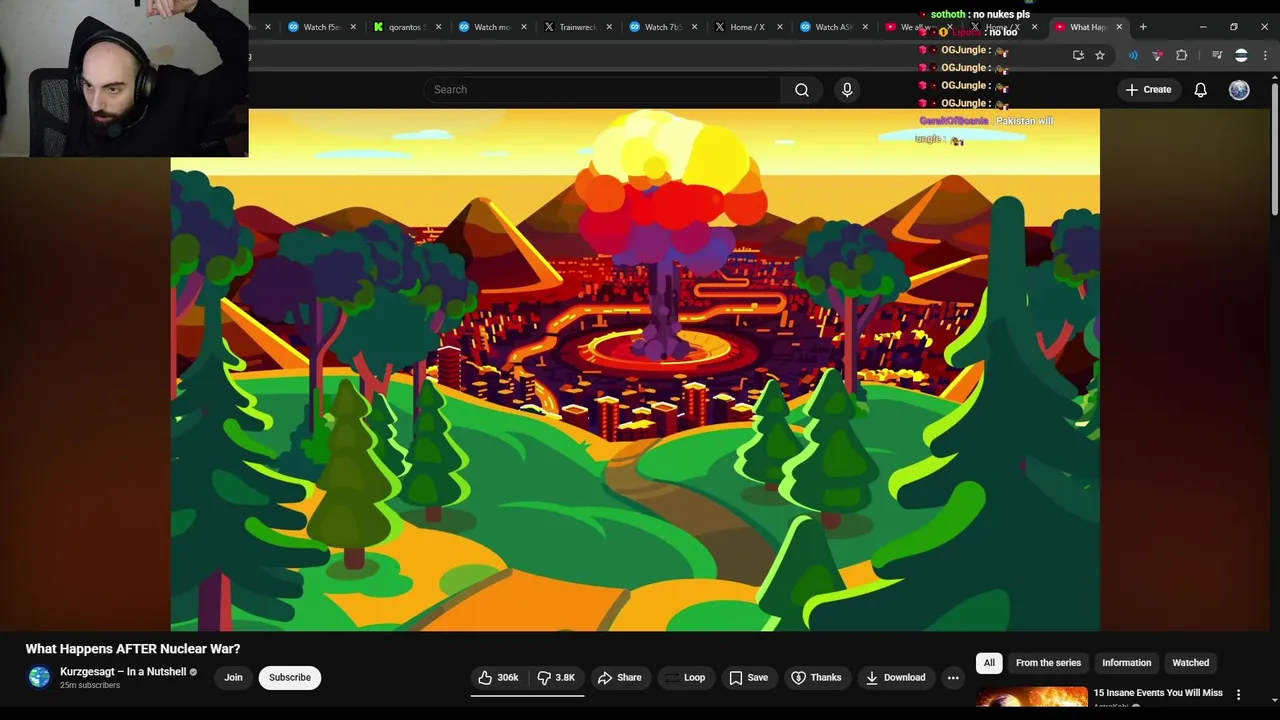Like the video with thumbs up
This screenshot has width=1280, height=720.
(x=498, y=677)
